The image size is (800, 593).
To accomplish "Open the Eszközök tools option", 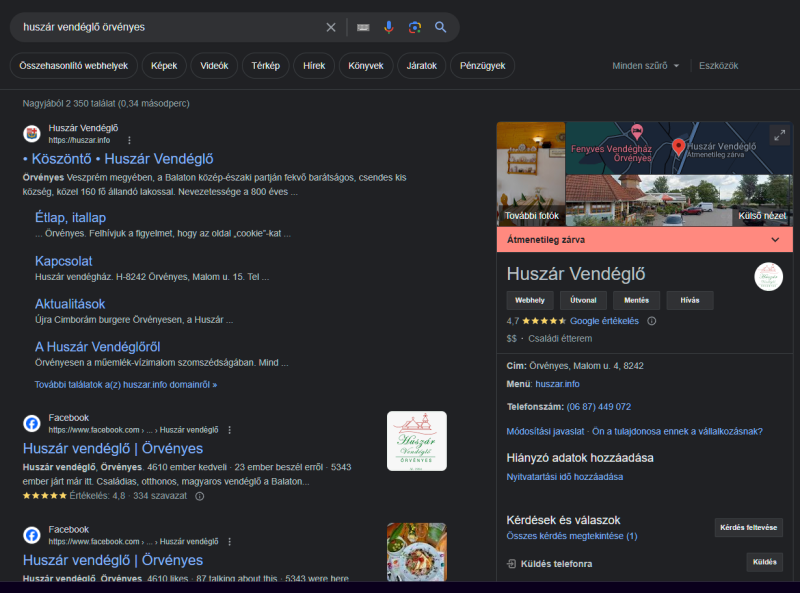I will click(718, 66).
